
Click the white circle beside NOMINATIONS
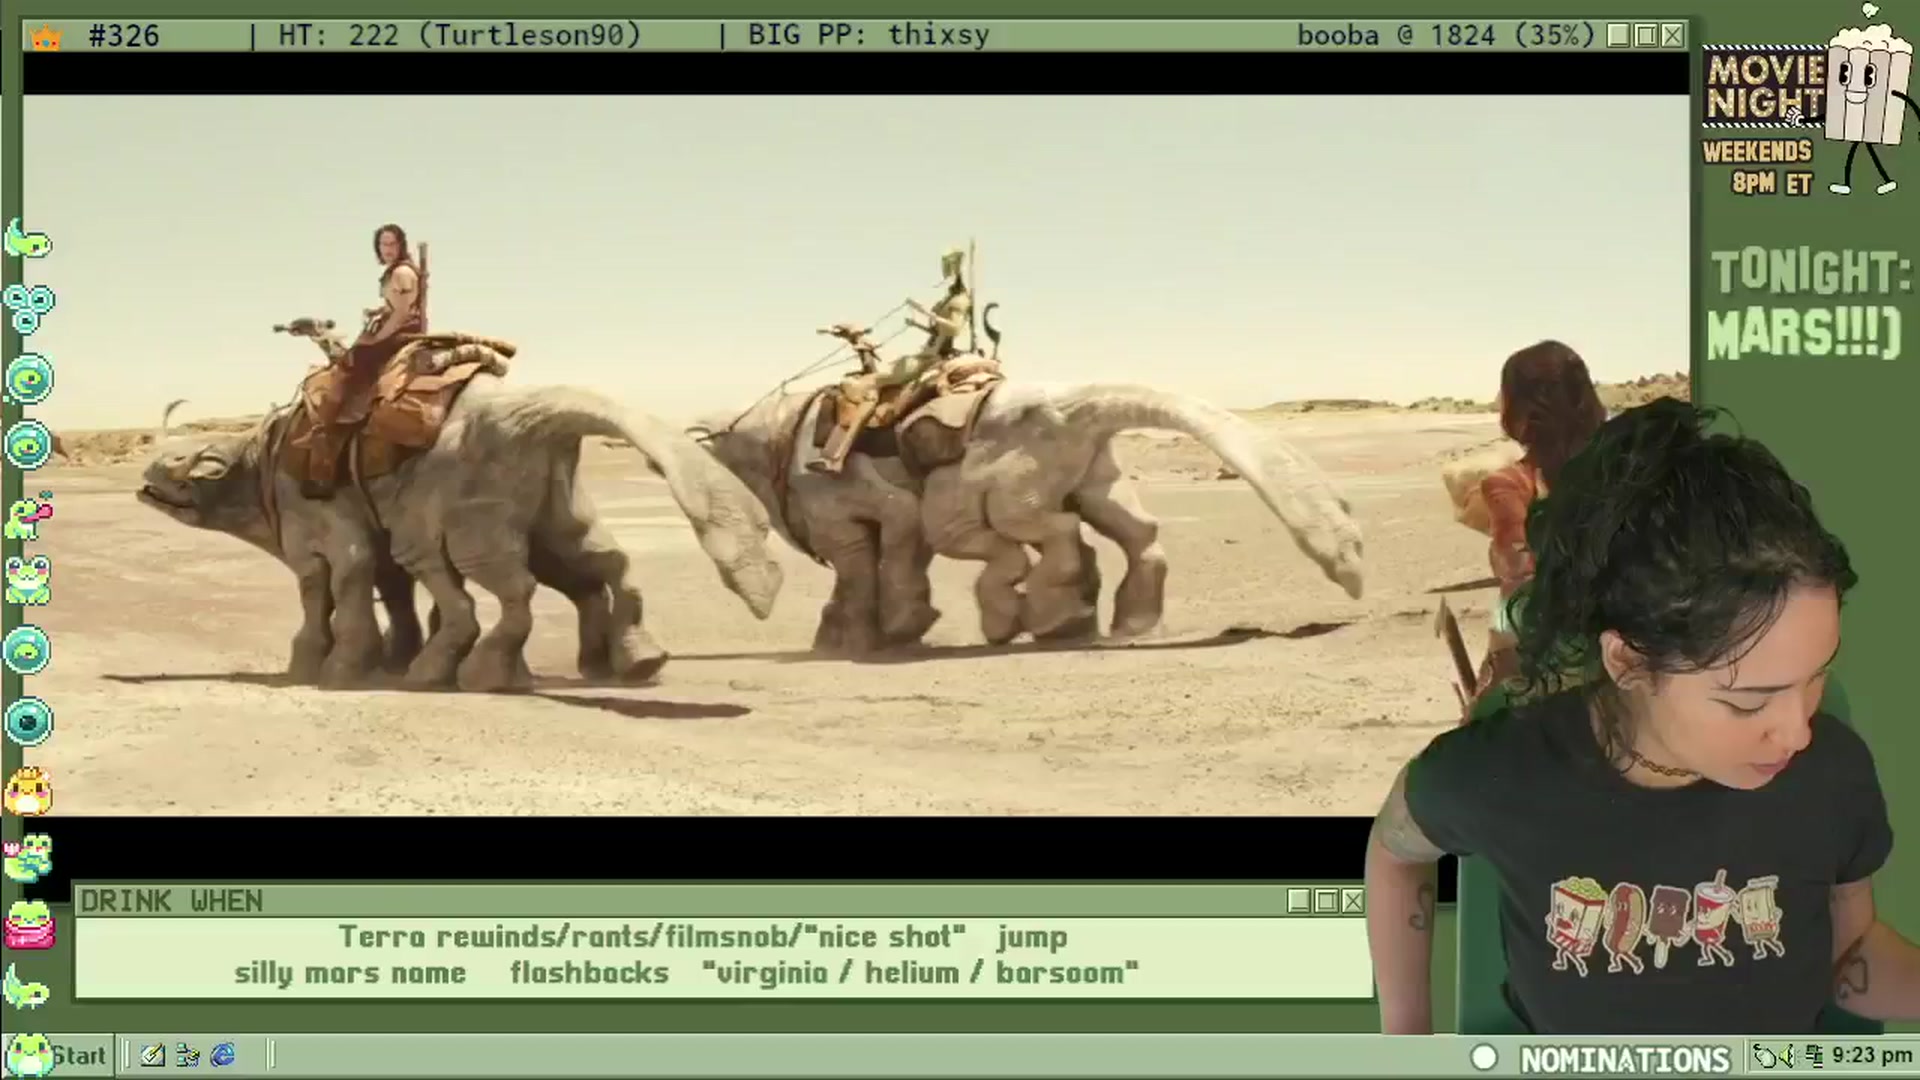[x=1484, y=1057]
